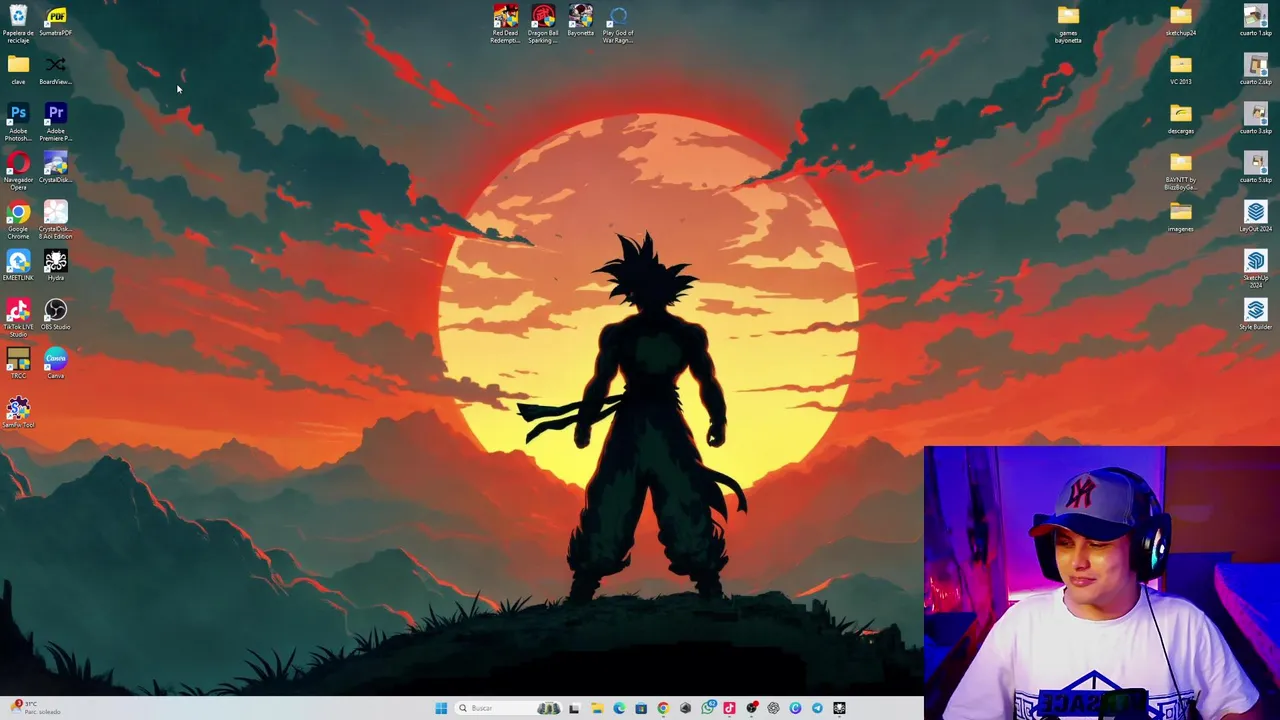Select the Dragon Ball Sparking game shortcut
This screenshot has width=1280, height=720.
coord(543,24)
